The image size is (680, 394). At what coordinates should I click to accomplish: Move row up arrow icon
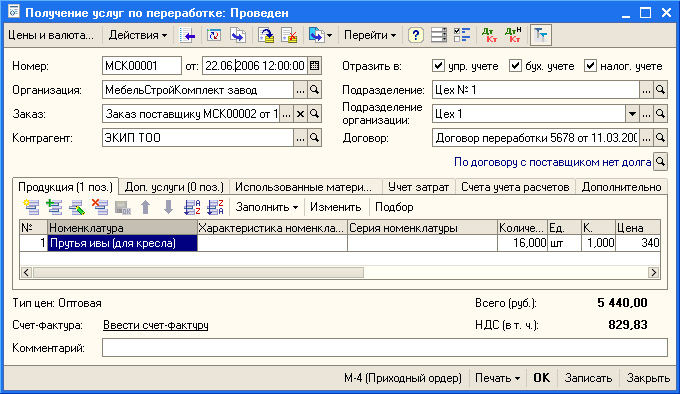pyautogui.click(x=146, y=207)
